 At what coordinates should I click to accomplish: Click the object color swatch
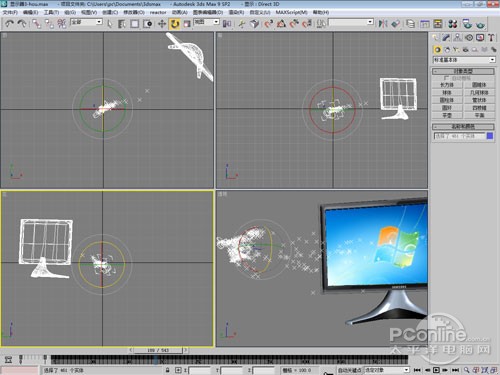point(490,136)
